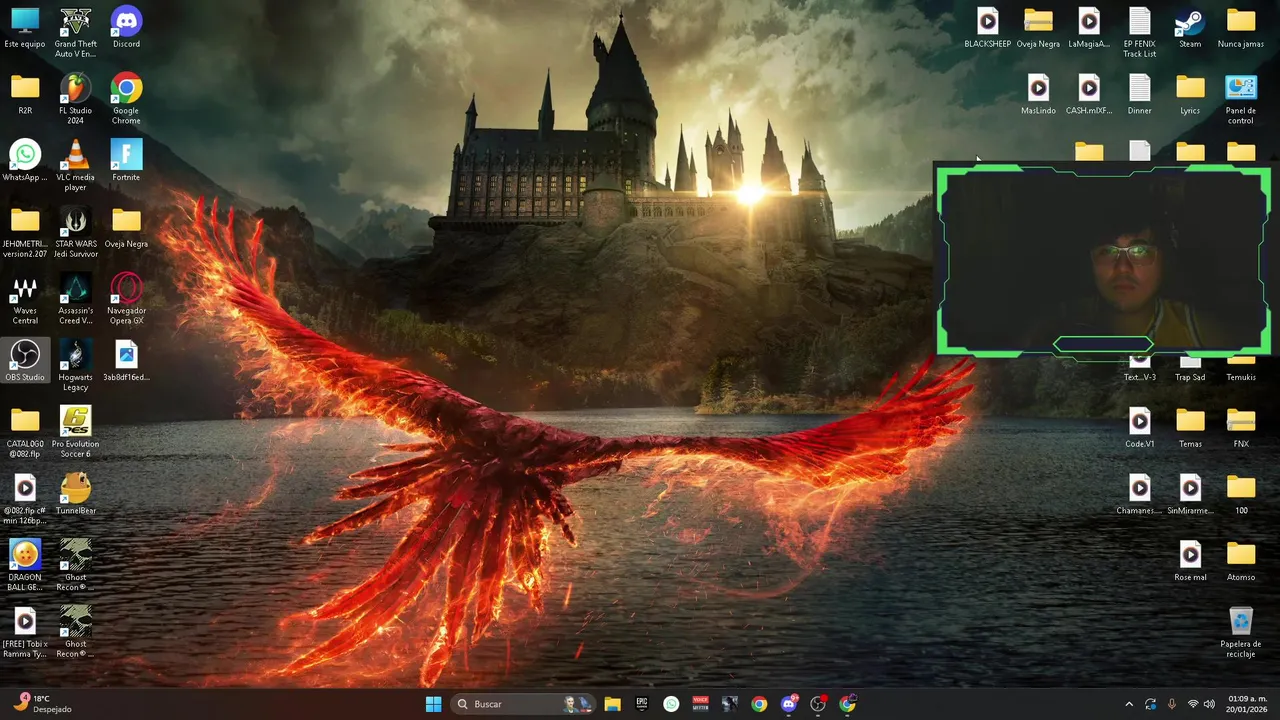Open the Temas folder
The height and width of the screenshot is (720, 1280).
1190,428
